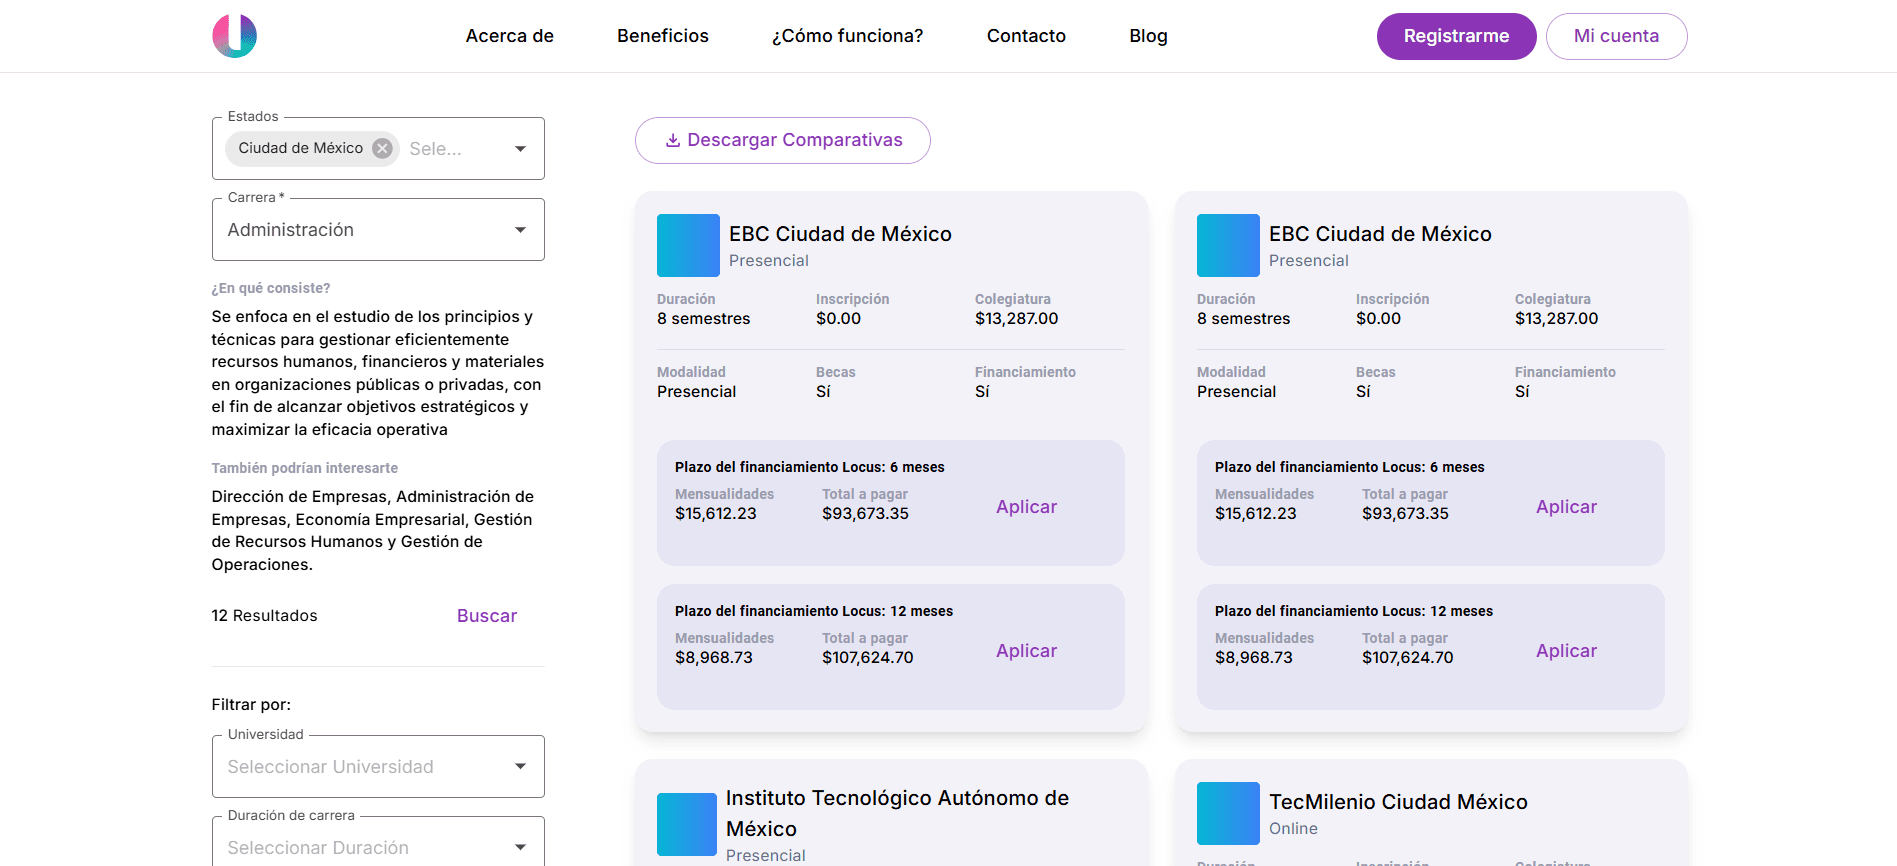Click the Online label under TecMilenio
This screenshot has width=1897, height=866.
[1293, 829]
